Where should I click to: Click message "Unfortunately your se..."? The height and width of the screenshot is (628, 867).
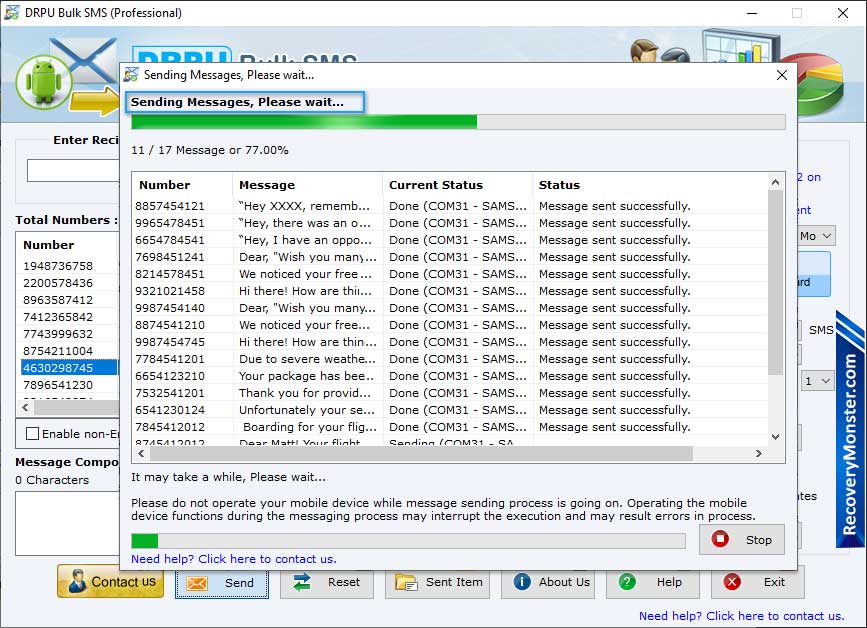[307, 410]
